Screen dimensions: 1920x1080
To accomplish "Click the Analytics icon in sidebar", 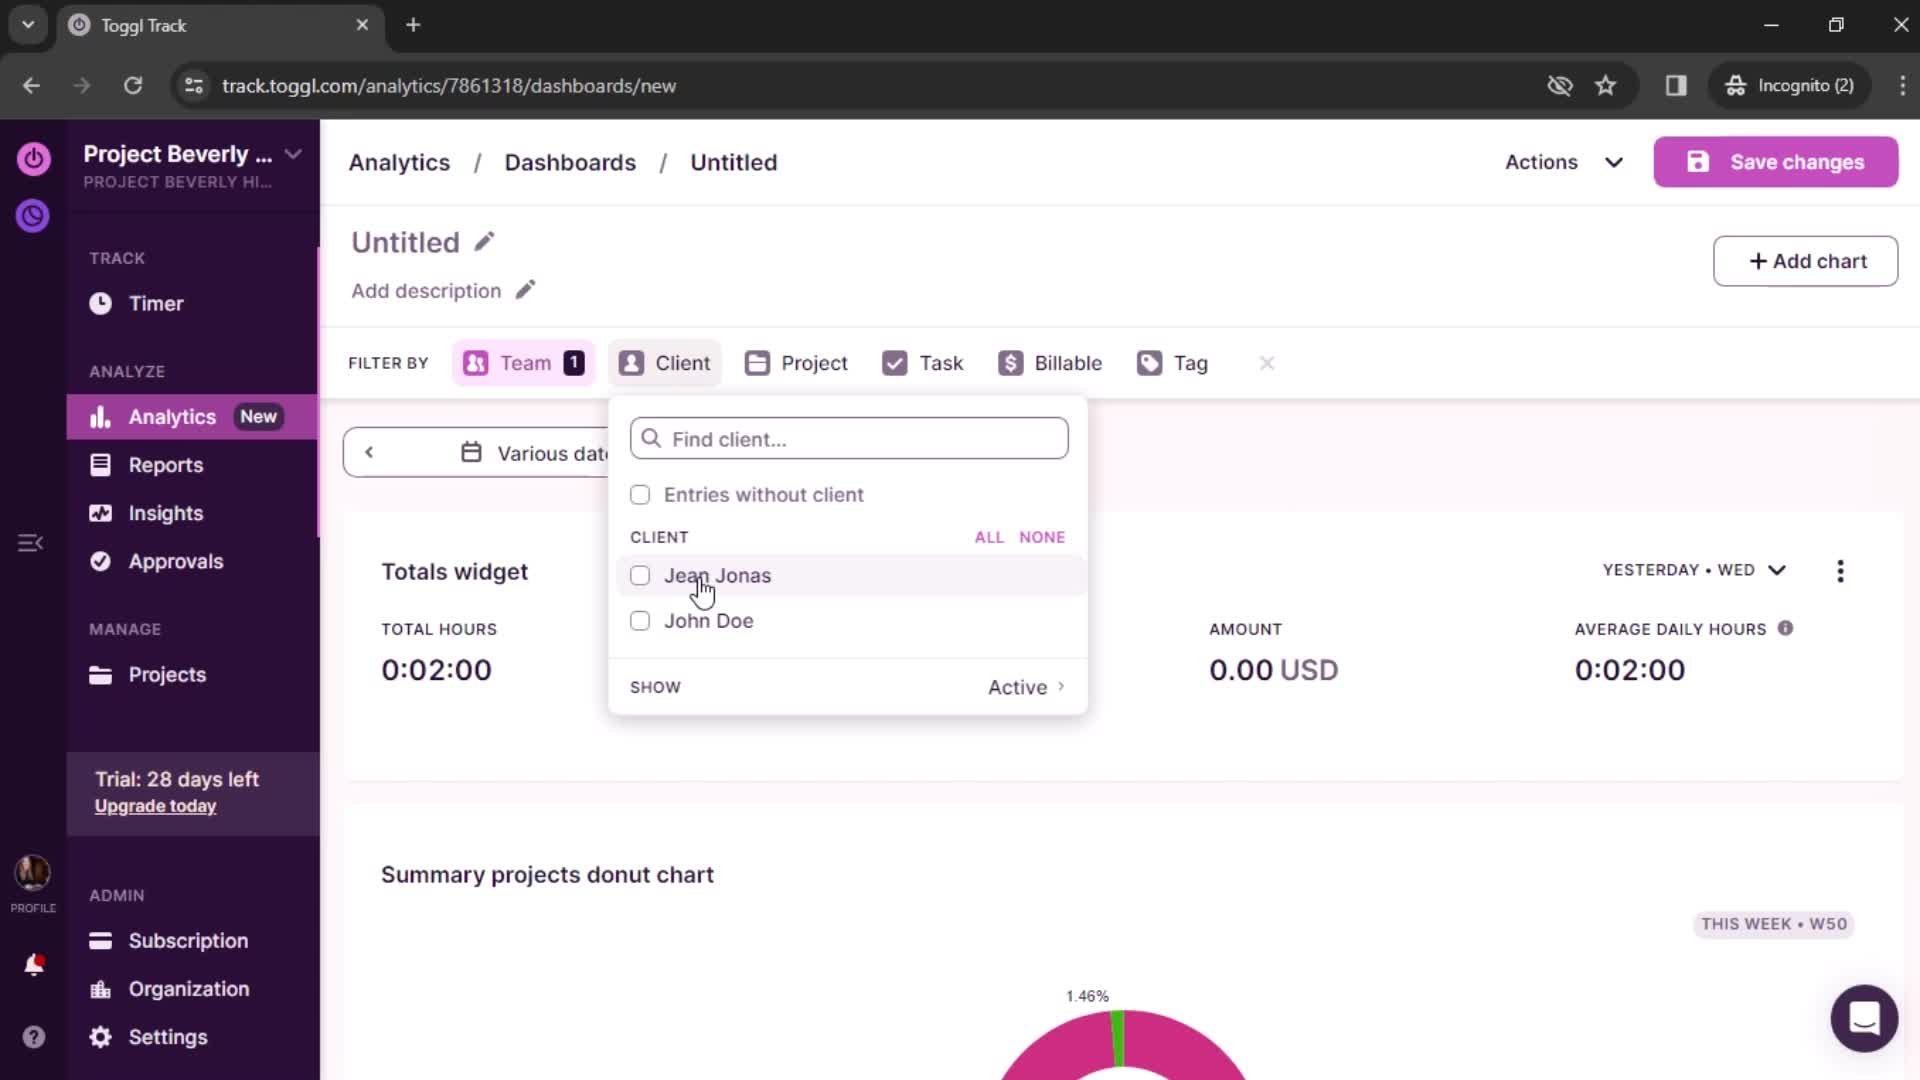I will [x=100, y=417].
